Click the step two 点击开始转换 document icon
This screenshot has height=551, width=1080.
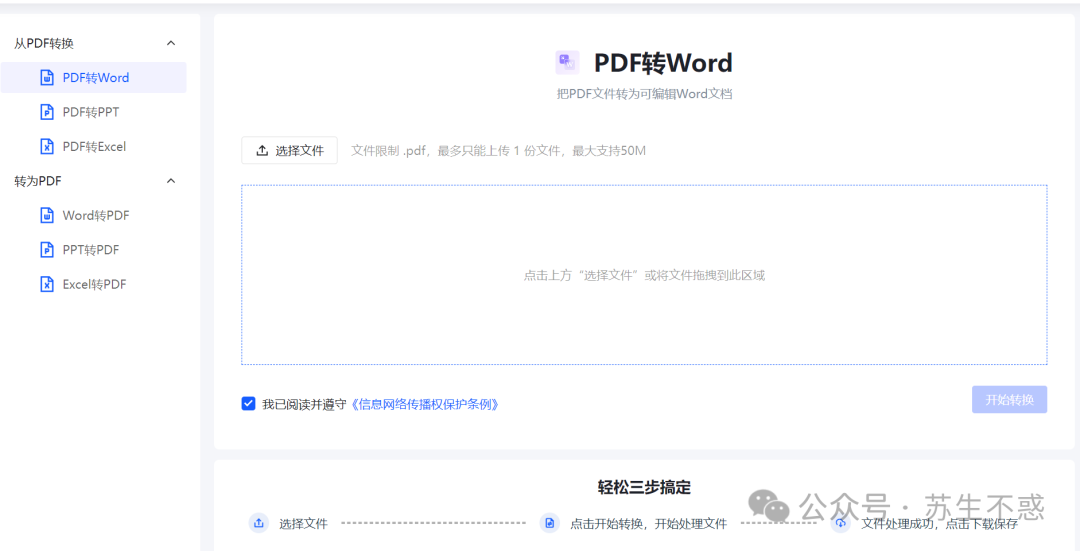pos(550,523)
